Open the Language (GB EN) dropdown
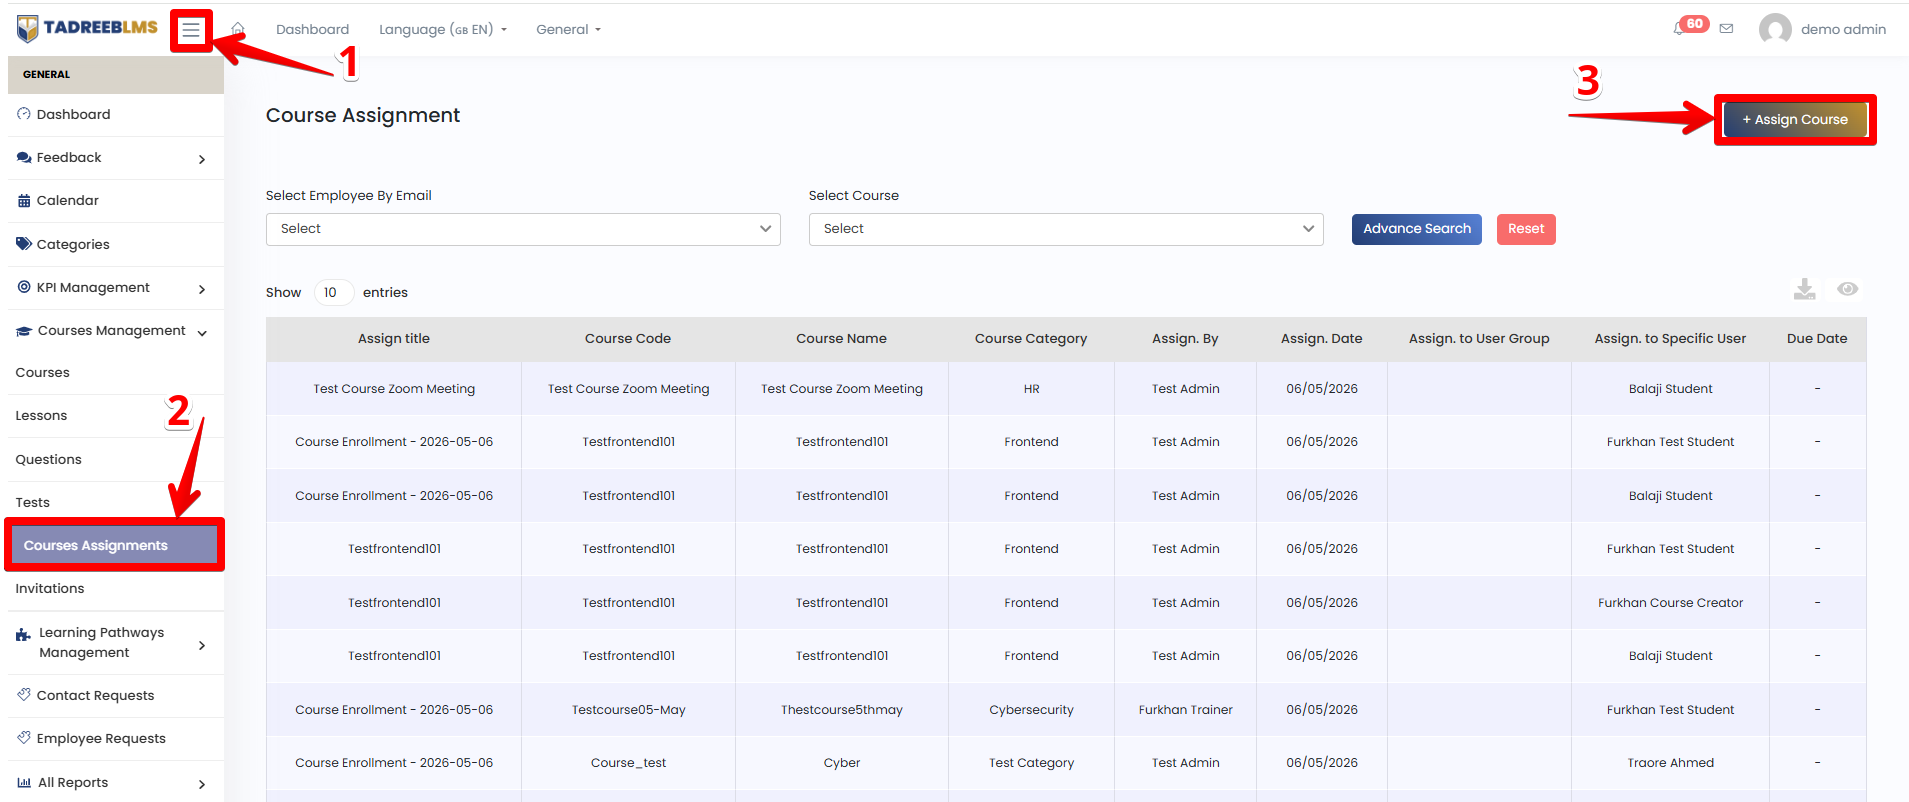The height and width of the screenshot is (802, 1909). click(443, 29)
